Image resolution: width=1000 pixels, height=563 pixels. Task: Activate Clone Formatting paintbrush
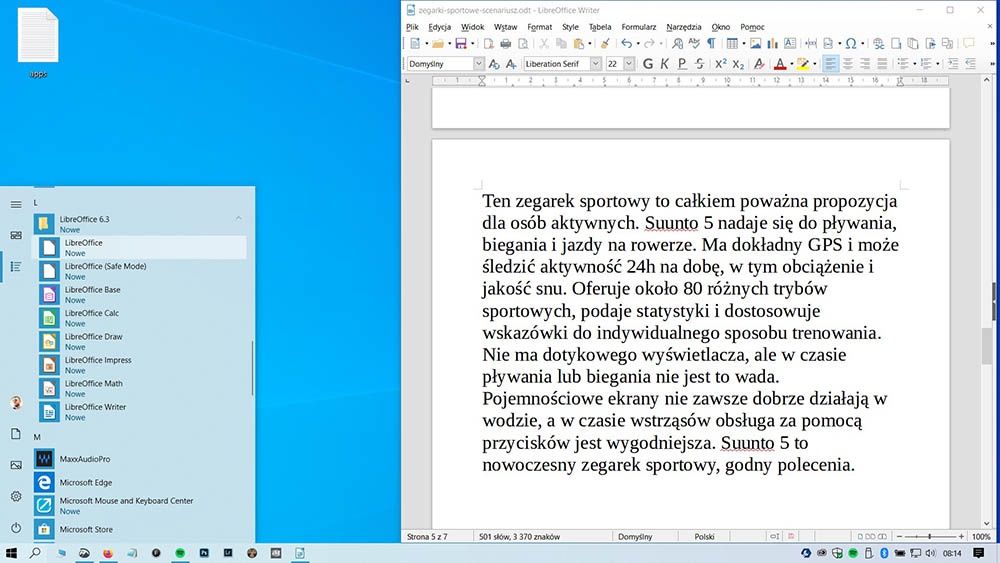[605, 43]
